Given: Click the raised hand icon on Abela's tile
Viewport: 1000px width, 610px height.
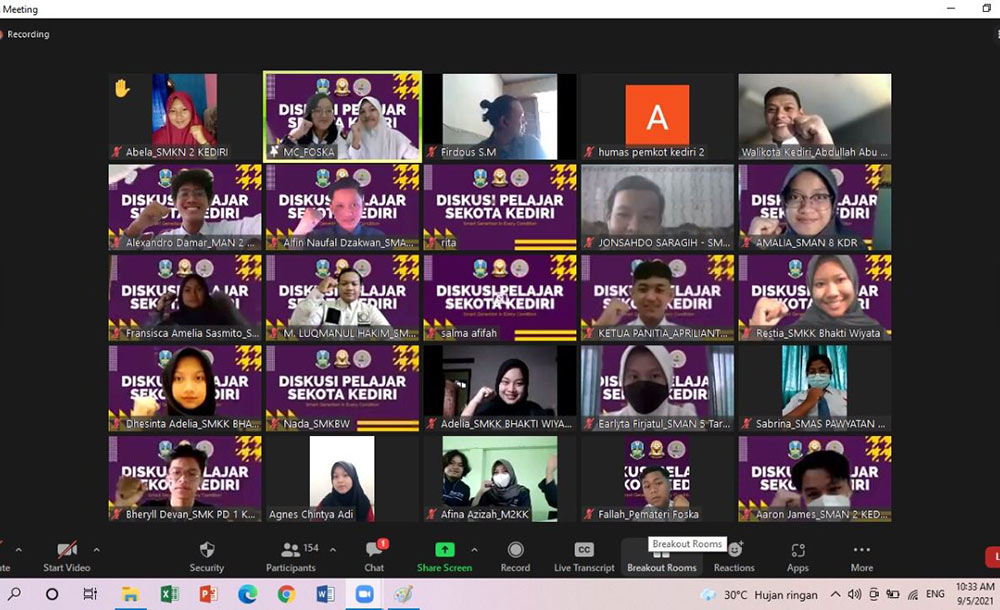Looking at the screenshot, I should 122,88.
